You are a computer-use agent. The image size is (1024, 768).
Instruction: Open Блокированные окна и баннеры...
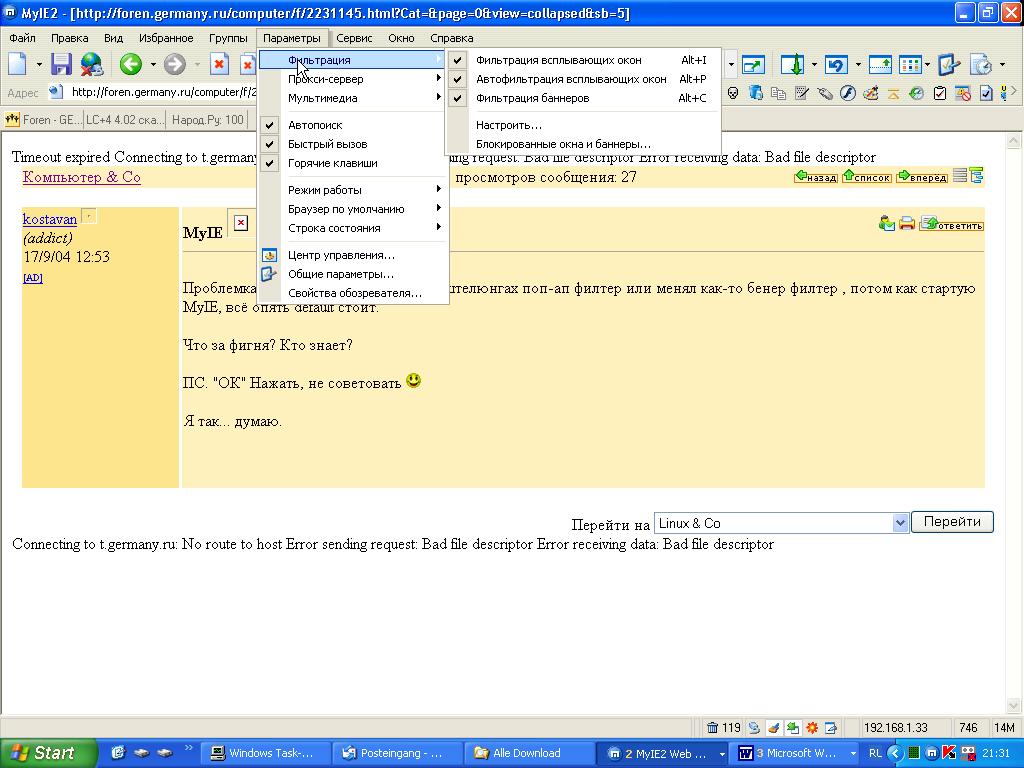pyautogui.click(x=583, y=144)
